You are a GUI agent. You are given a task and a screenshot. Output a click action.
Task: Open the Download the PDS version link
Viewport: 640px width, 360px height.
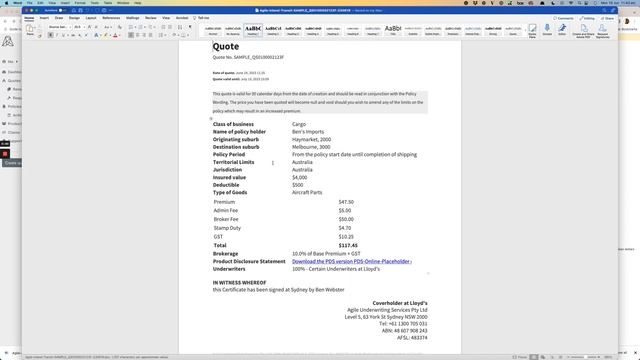(x=352, y=261)
